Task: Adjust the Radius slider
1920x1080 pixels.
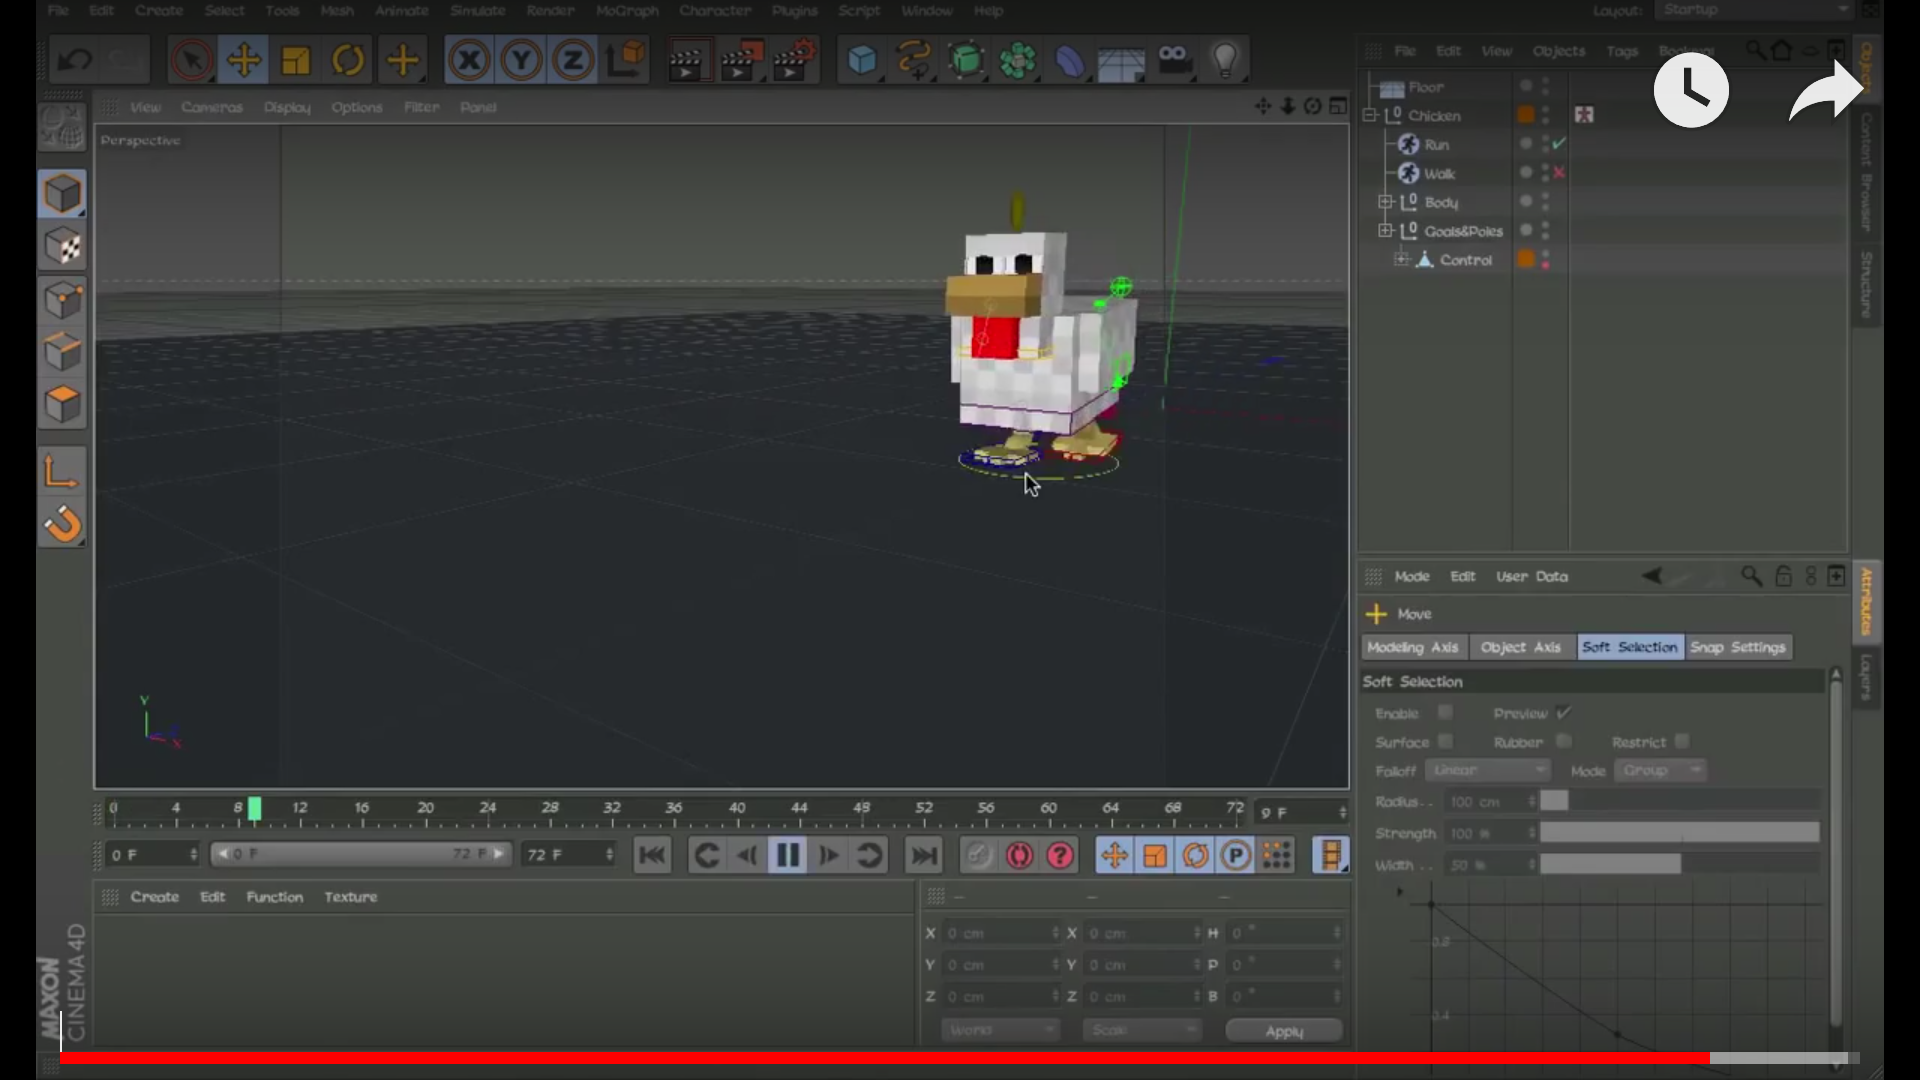Action: pos(1679,801)
